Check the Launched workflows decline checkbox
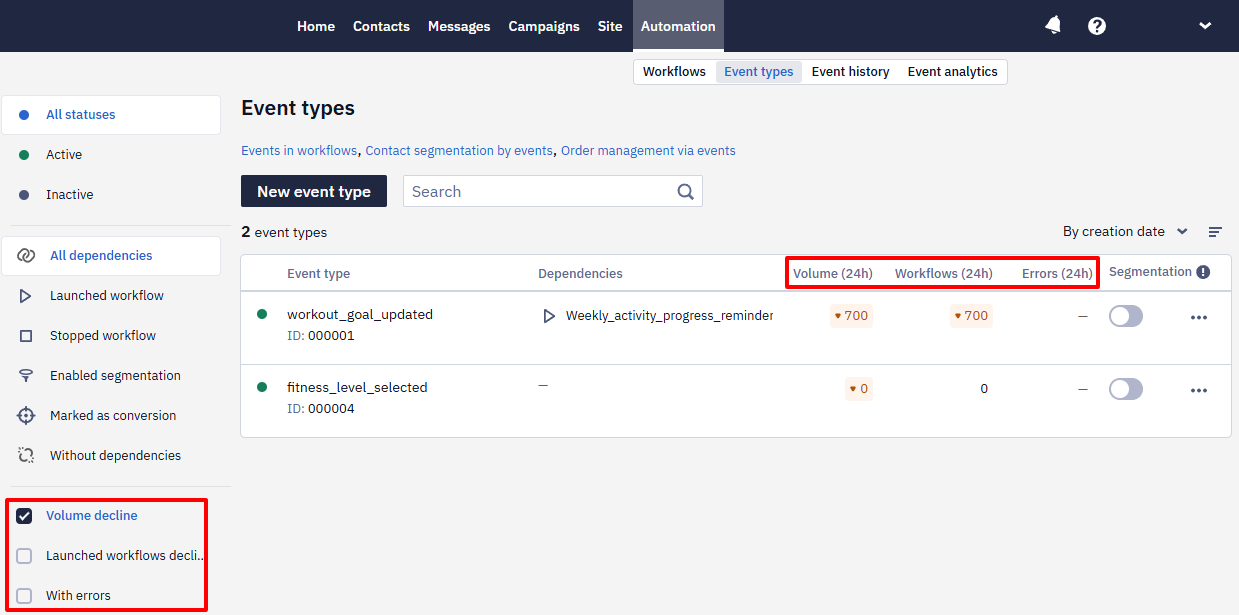1239x615 pixels. (x=24, y=556)
